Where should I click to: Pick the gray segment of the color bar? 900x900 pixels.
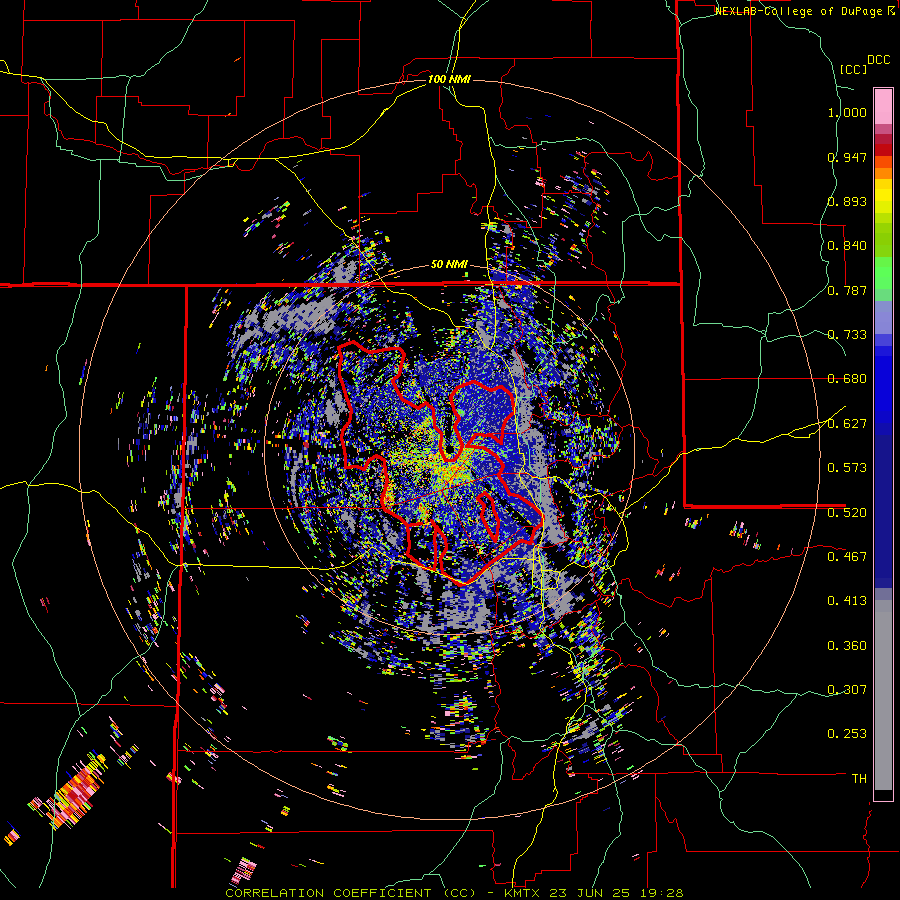pos(883,695)
